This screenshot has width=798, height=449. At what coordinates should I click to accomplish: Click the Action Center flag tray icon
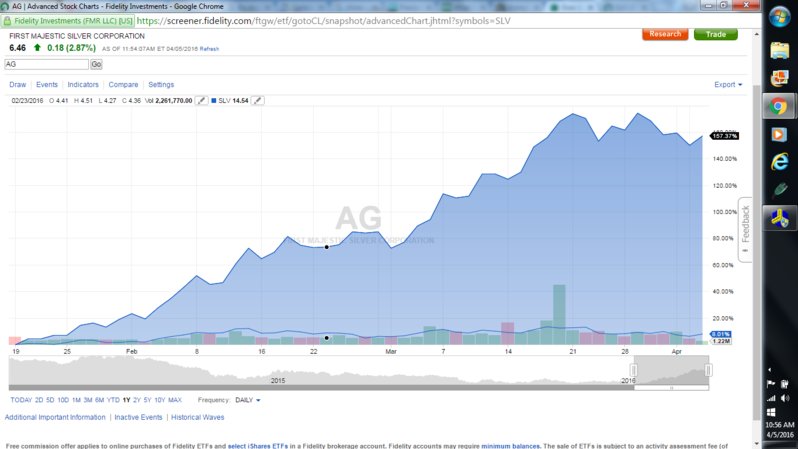(771, 384)
